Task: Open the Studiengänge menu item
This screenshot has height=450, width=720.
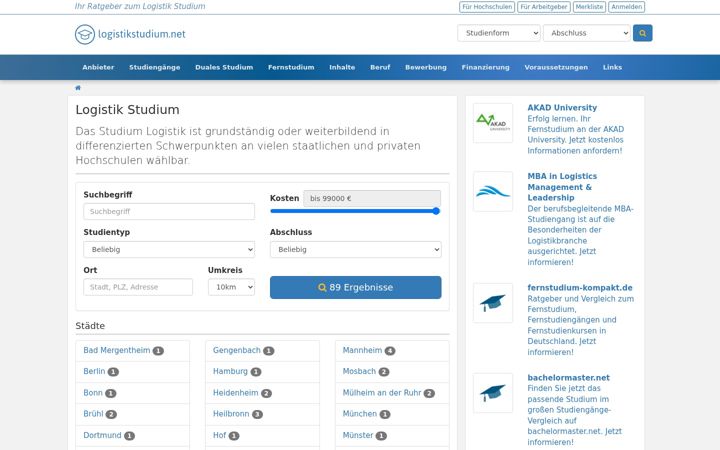Action: (155, 67)
